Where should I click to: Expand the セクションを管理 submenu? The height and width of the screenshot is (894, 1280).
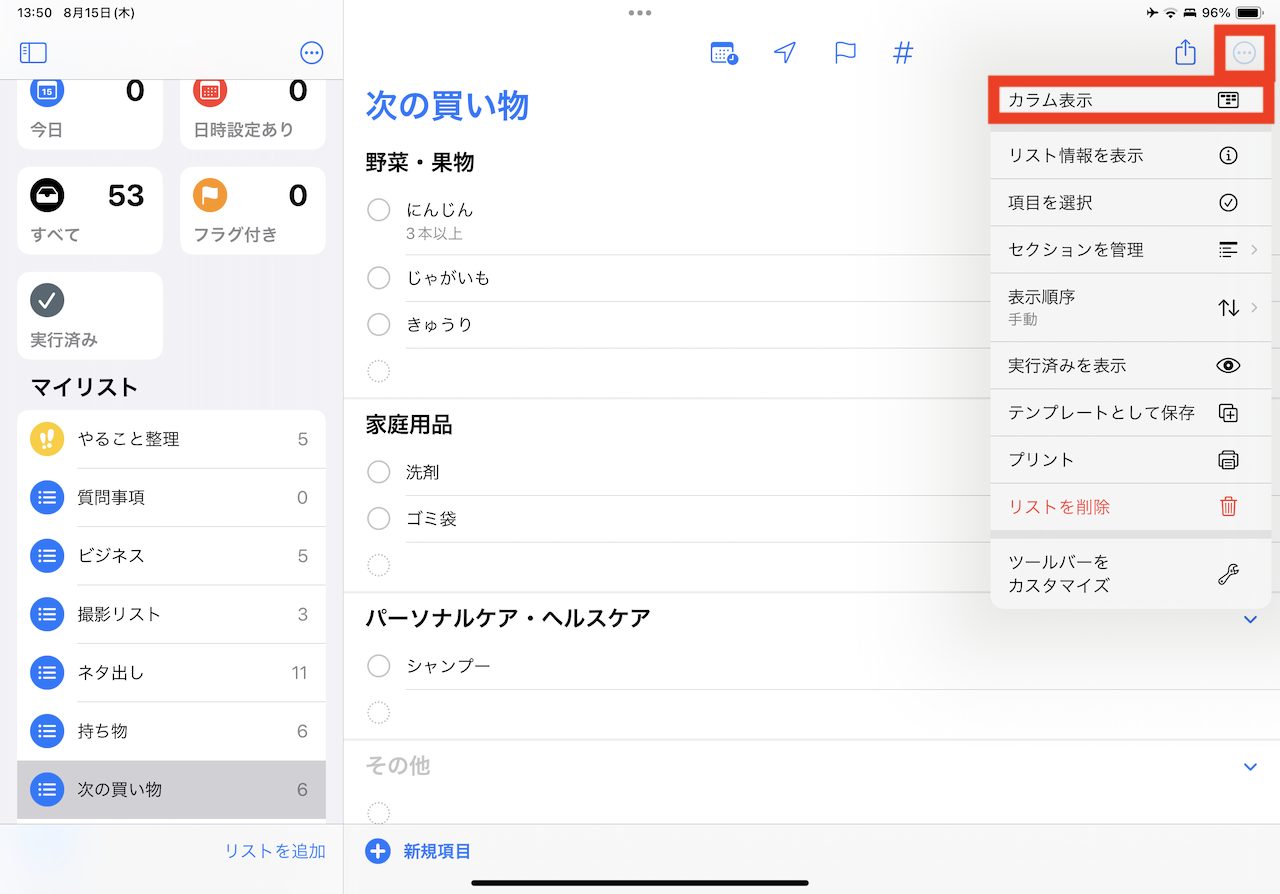(x=1130, y=250)
